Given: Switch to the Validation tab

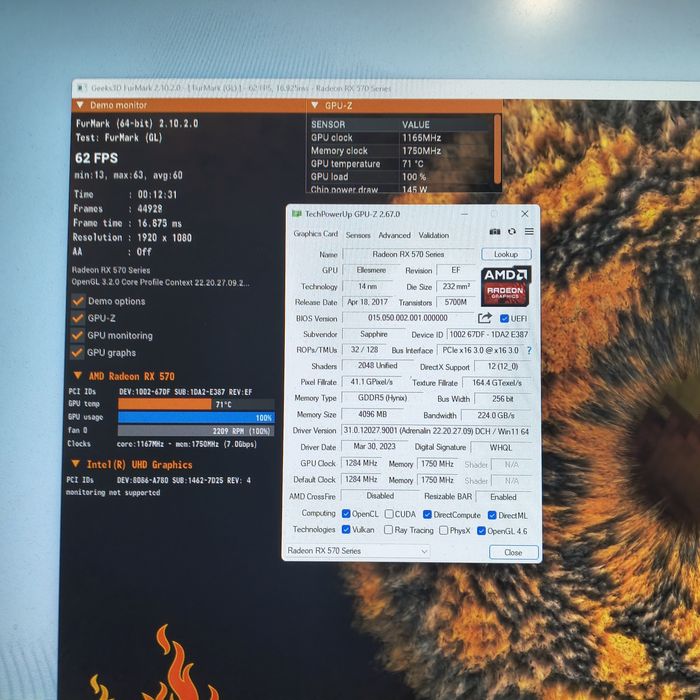Looking at the screenshot, I should (433, 235).
